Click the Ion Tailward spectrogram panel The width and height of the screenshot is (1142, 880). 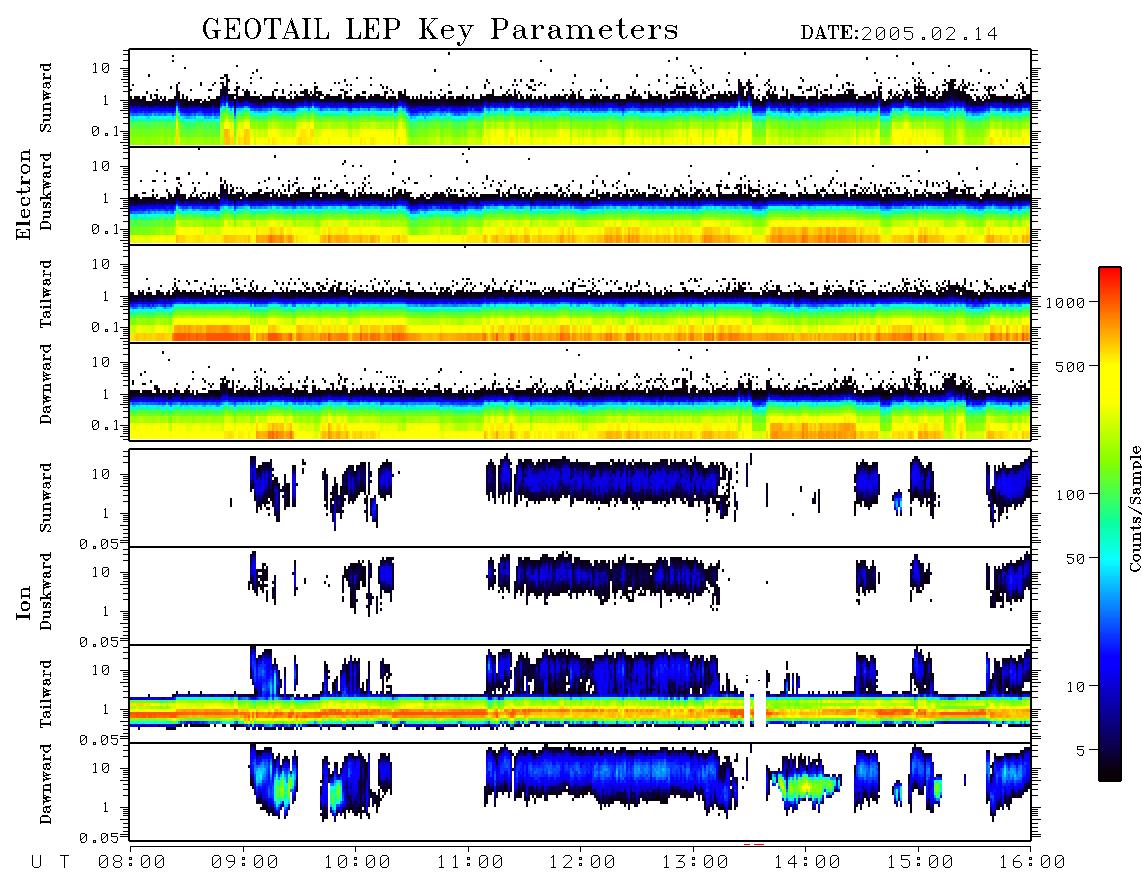[580, 694]
